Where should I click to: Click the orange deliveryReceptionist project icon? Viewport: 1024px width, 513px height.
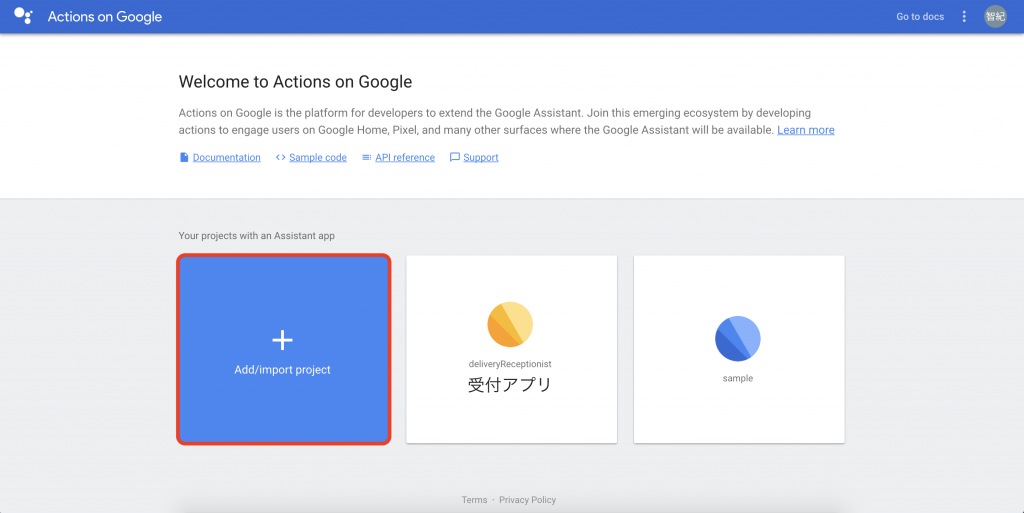[510, 324]
